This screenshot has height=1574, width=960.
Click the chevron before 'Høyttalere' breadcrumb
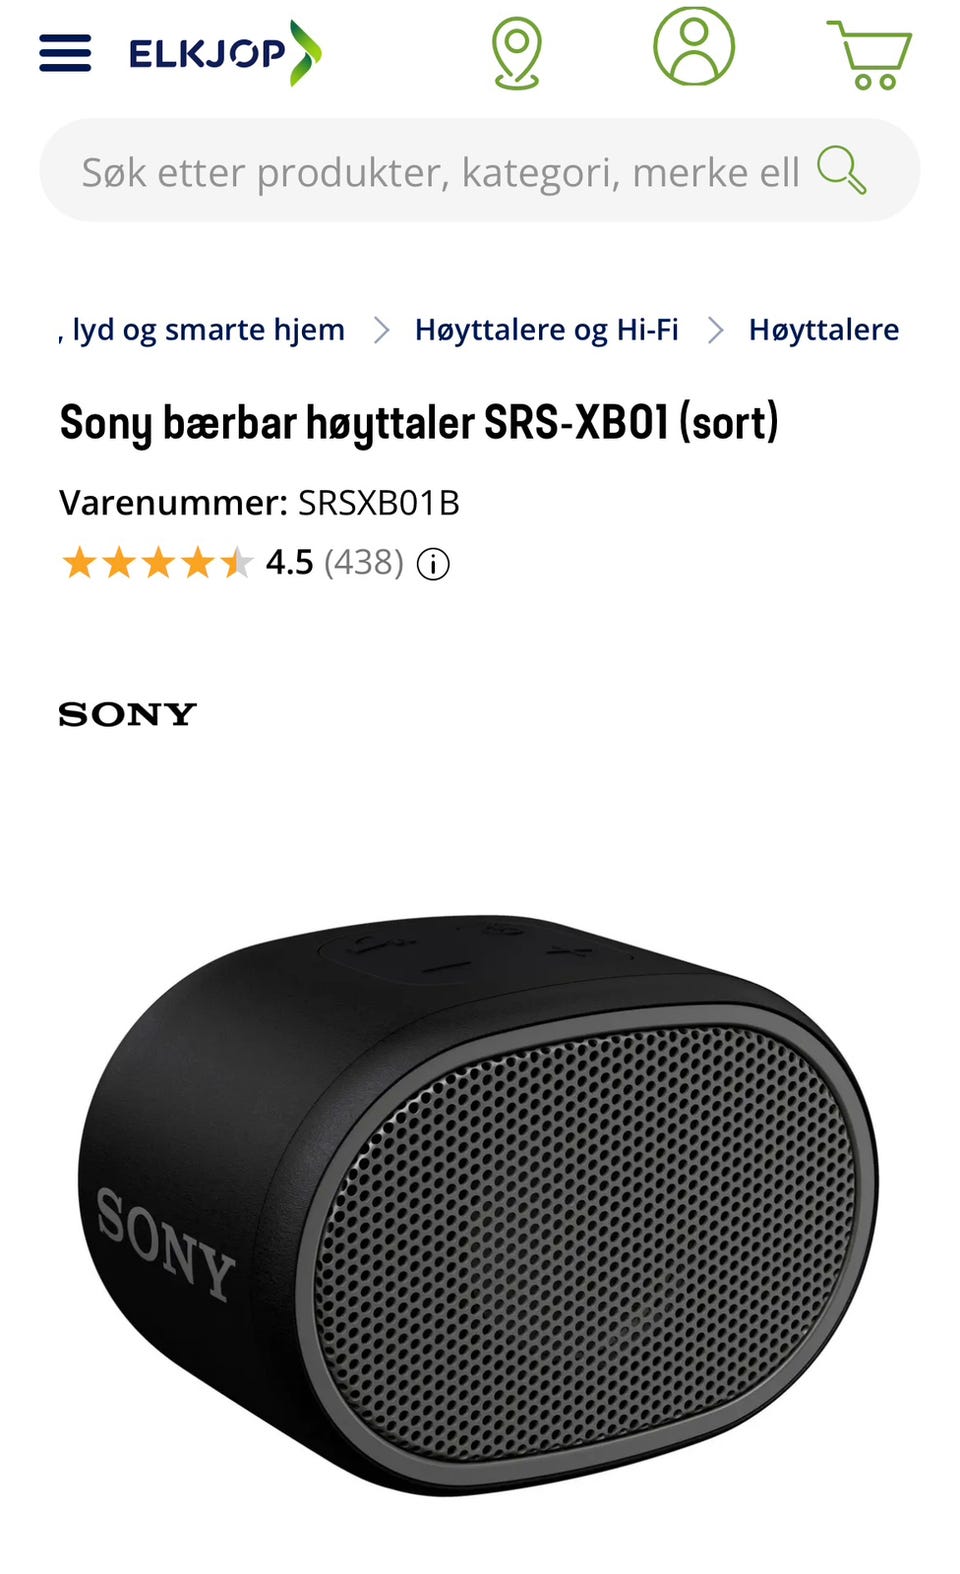coord(715,330)
